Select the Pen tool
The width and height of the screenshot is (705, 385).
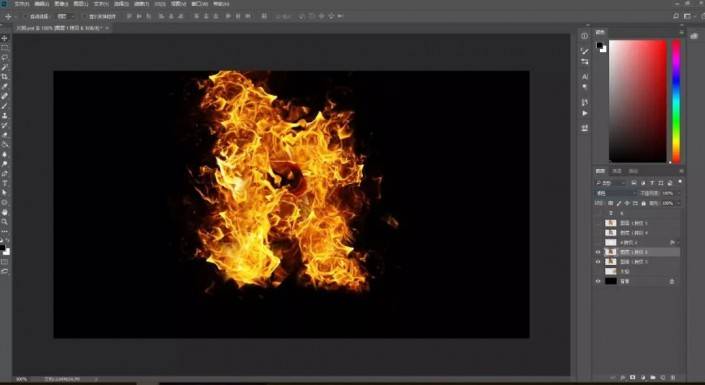coord(5,173)
